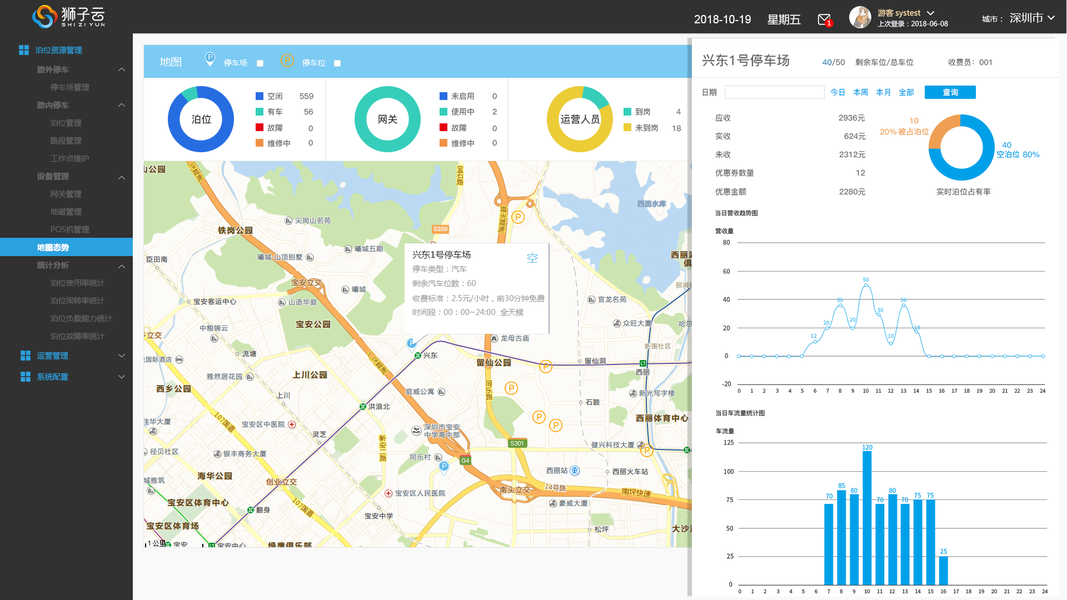The image size is (1067, 600).
Task: Collapse the 路外停车 sidebar section
Action: click(x=121, y=69)
